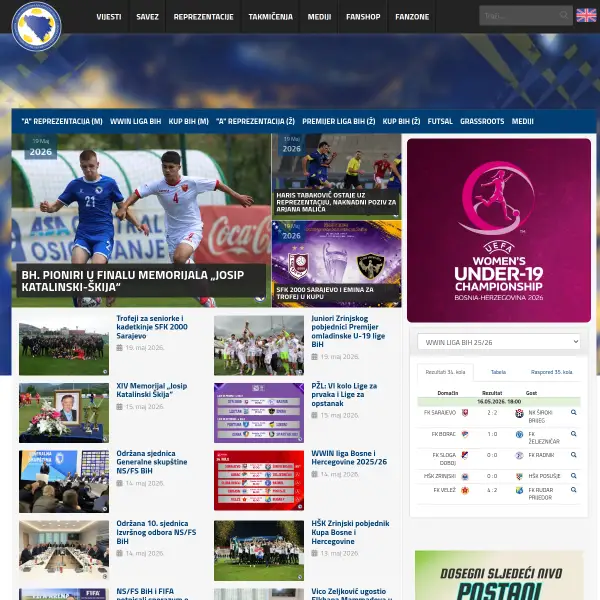The height and width of the screenshot is (600, 600).
Task: Open Održana sjednica Generalne skupštine link
Action: click(152, 462)
